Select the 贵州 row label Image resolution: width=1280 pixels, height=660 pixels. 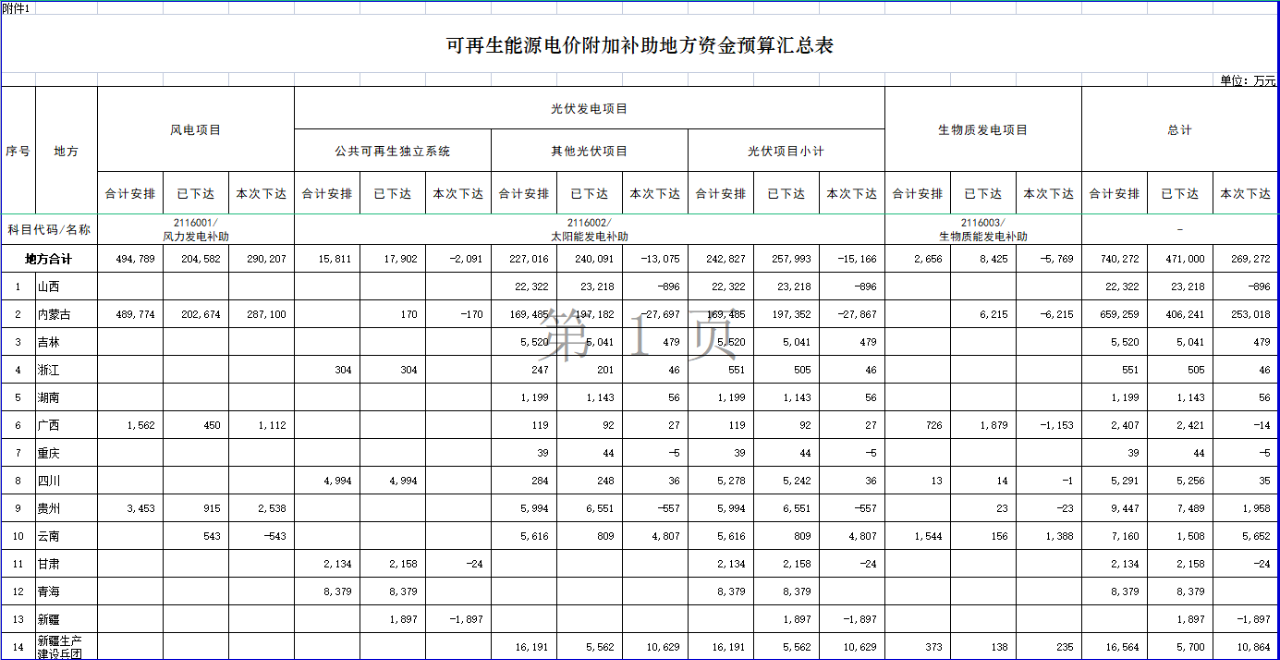[49, 509]
